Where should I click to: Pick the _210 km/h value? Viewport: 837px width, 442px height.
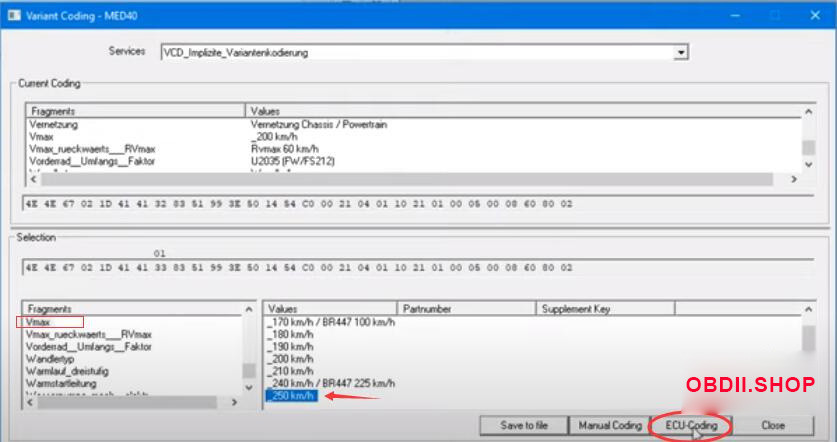291,371
